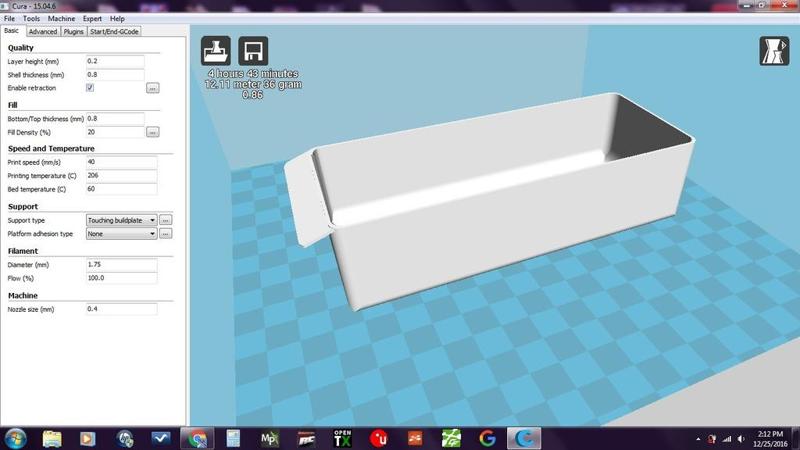The image size is (800, 450).
Task: Click the Fill Density input field
Action: 115,132
